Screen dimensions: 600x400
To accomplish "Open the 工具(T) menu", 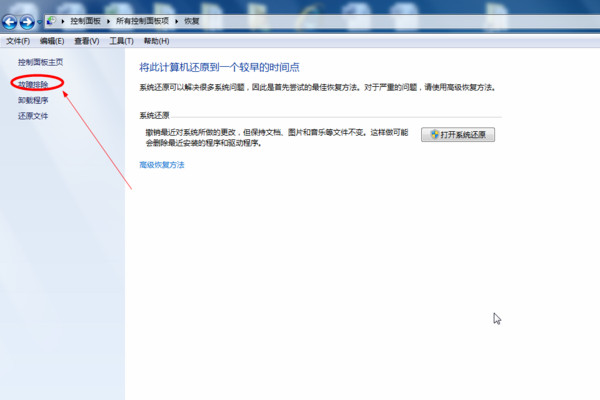I will tap(121, 41).
